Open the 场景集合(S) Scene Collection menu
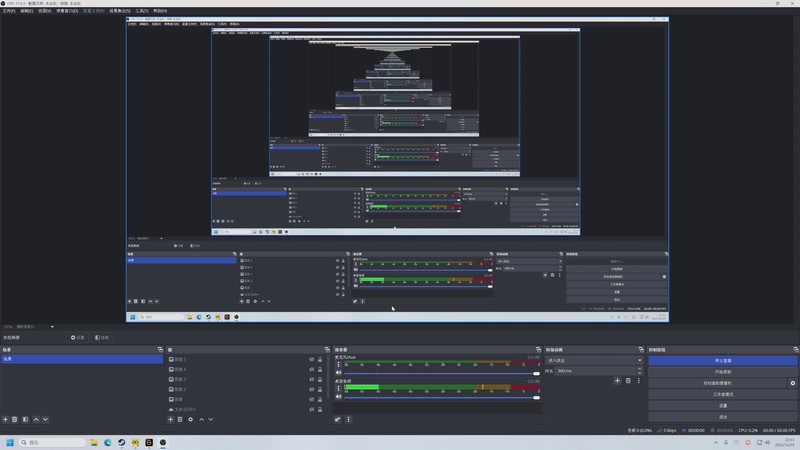800x450 pixels. (x=120, y=11)
